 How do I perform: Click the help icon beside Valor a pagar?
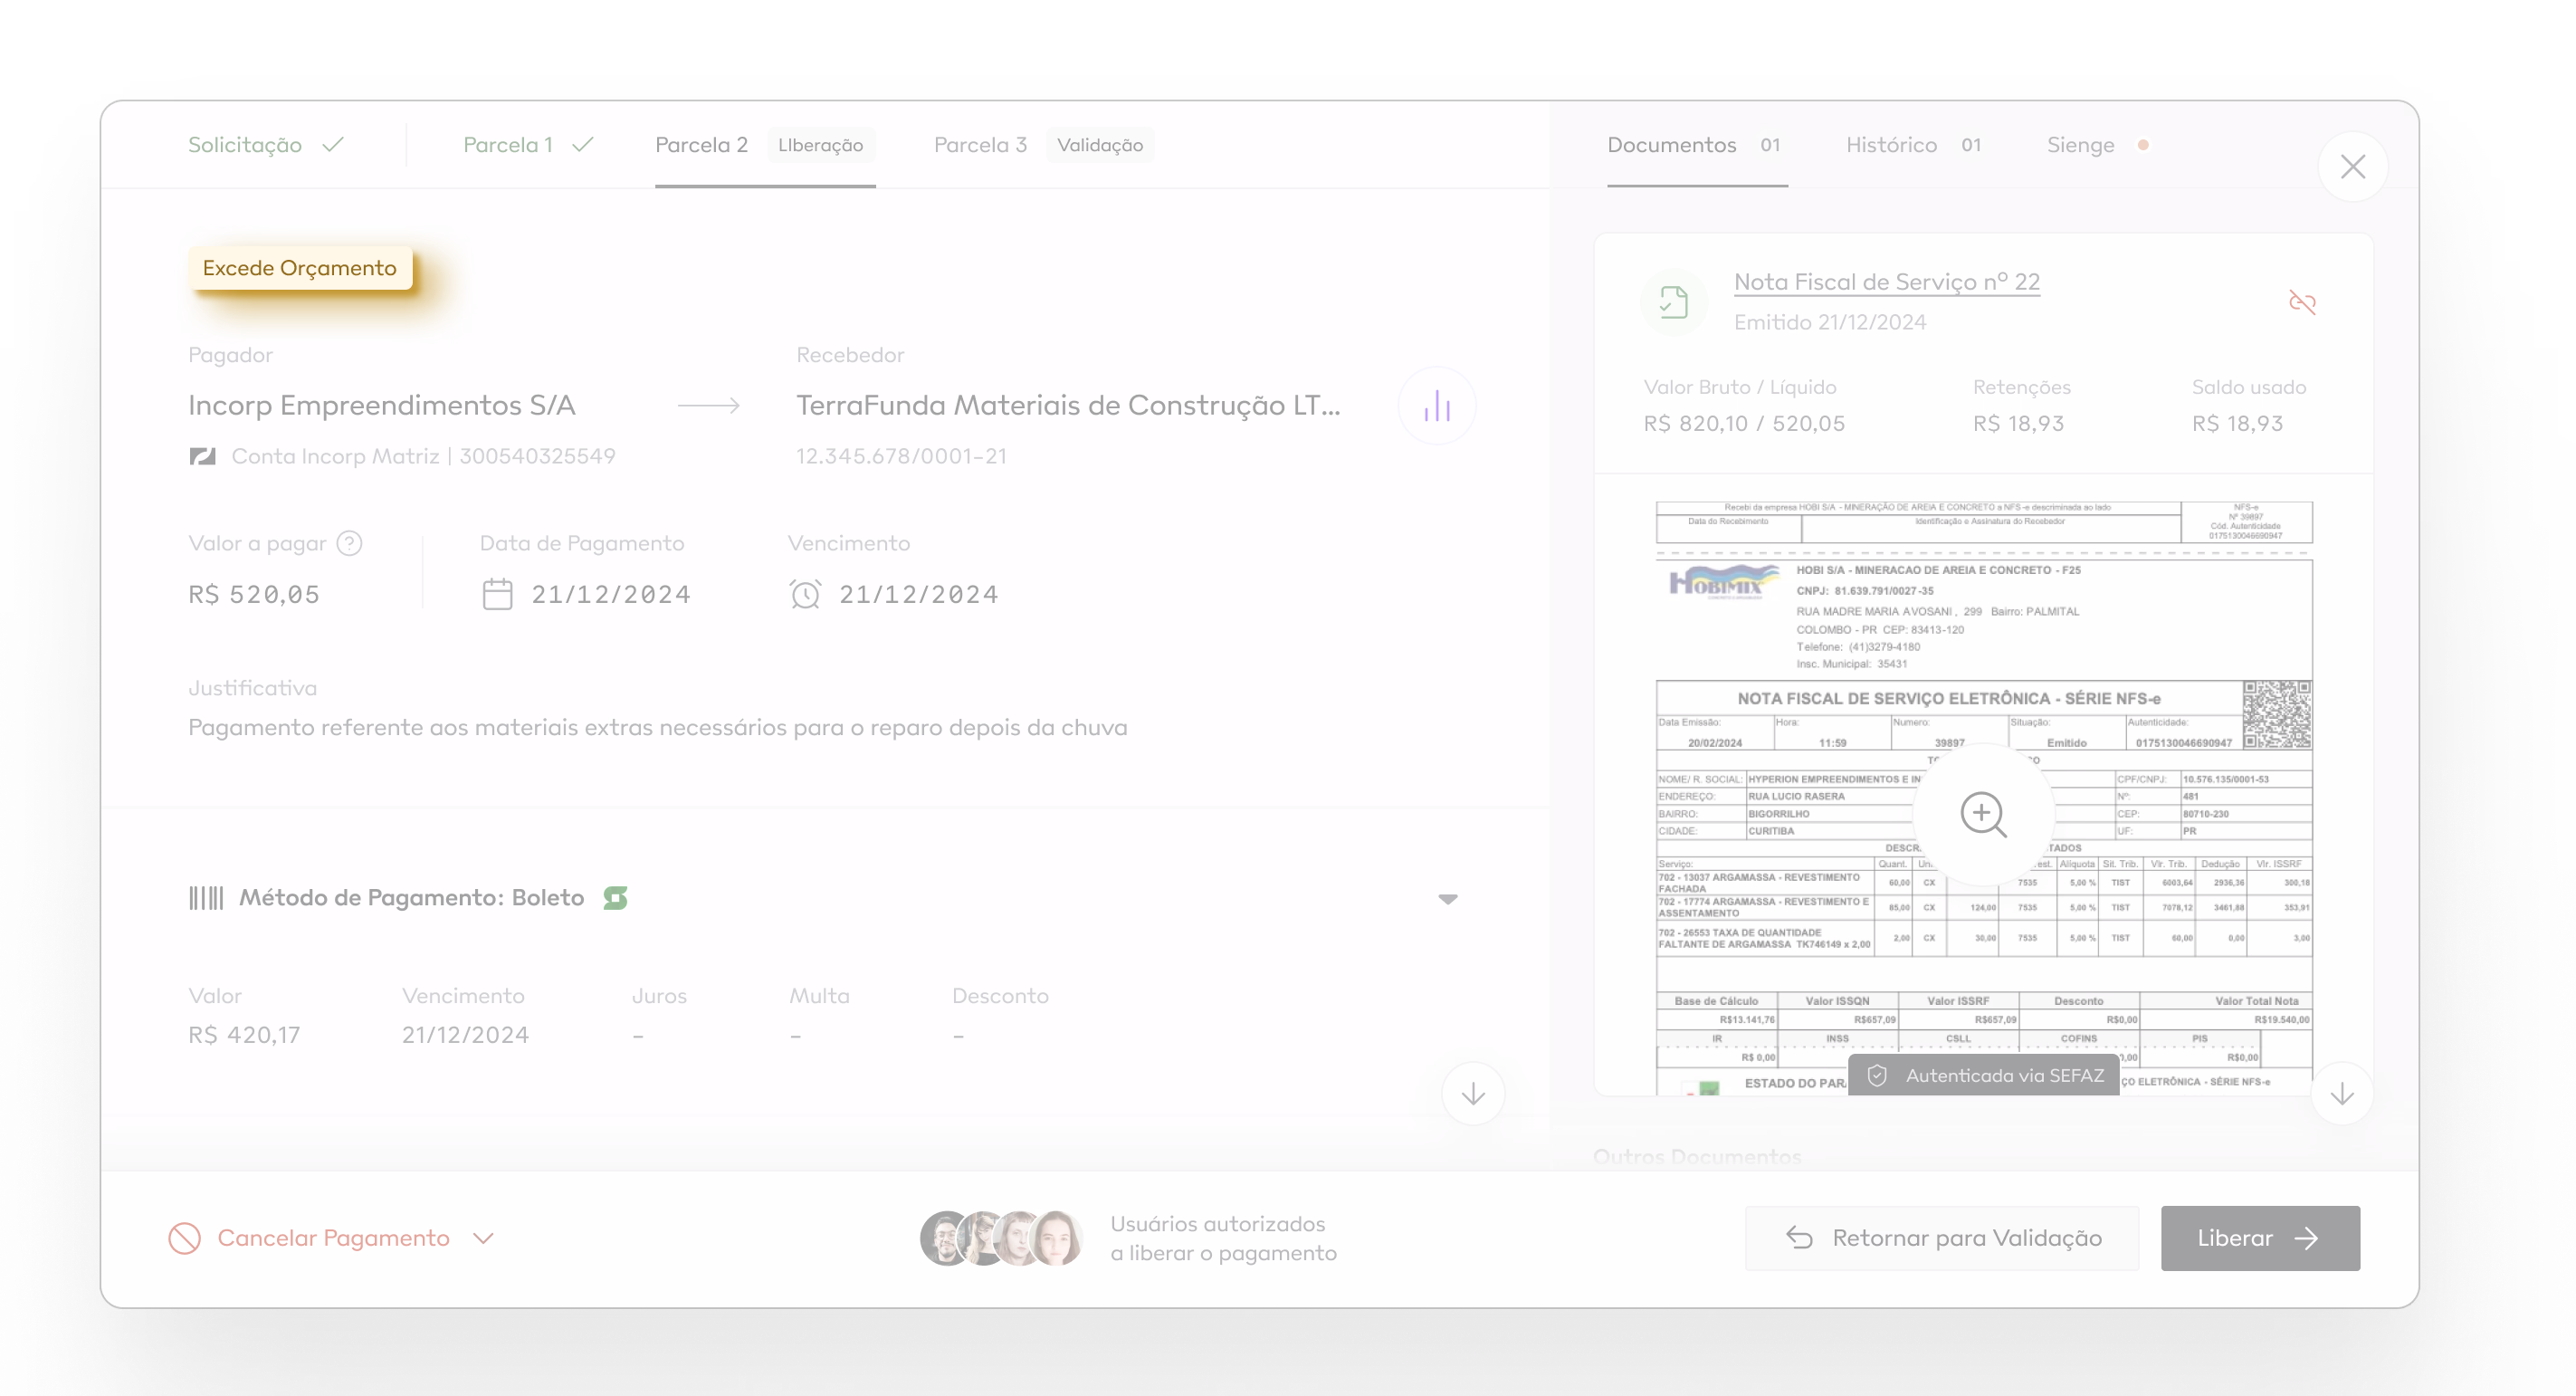[350, 544]
